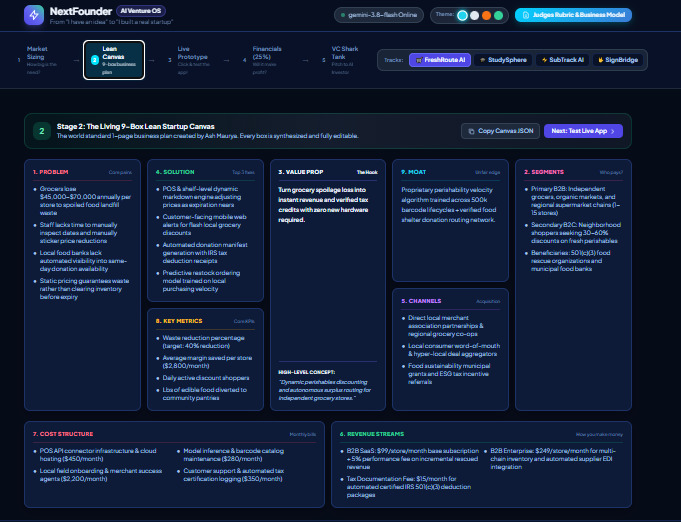Open the Lean Canvas step
Image resolution: width=681 pixels, height=522 pixels.
click(x=114, y=60)
